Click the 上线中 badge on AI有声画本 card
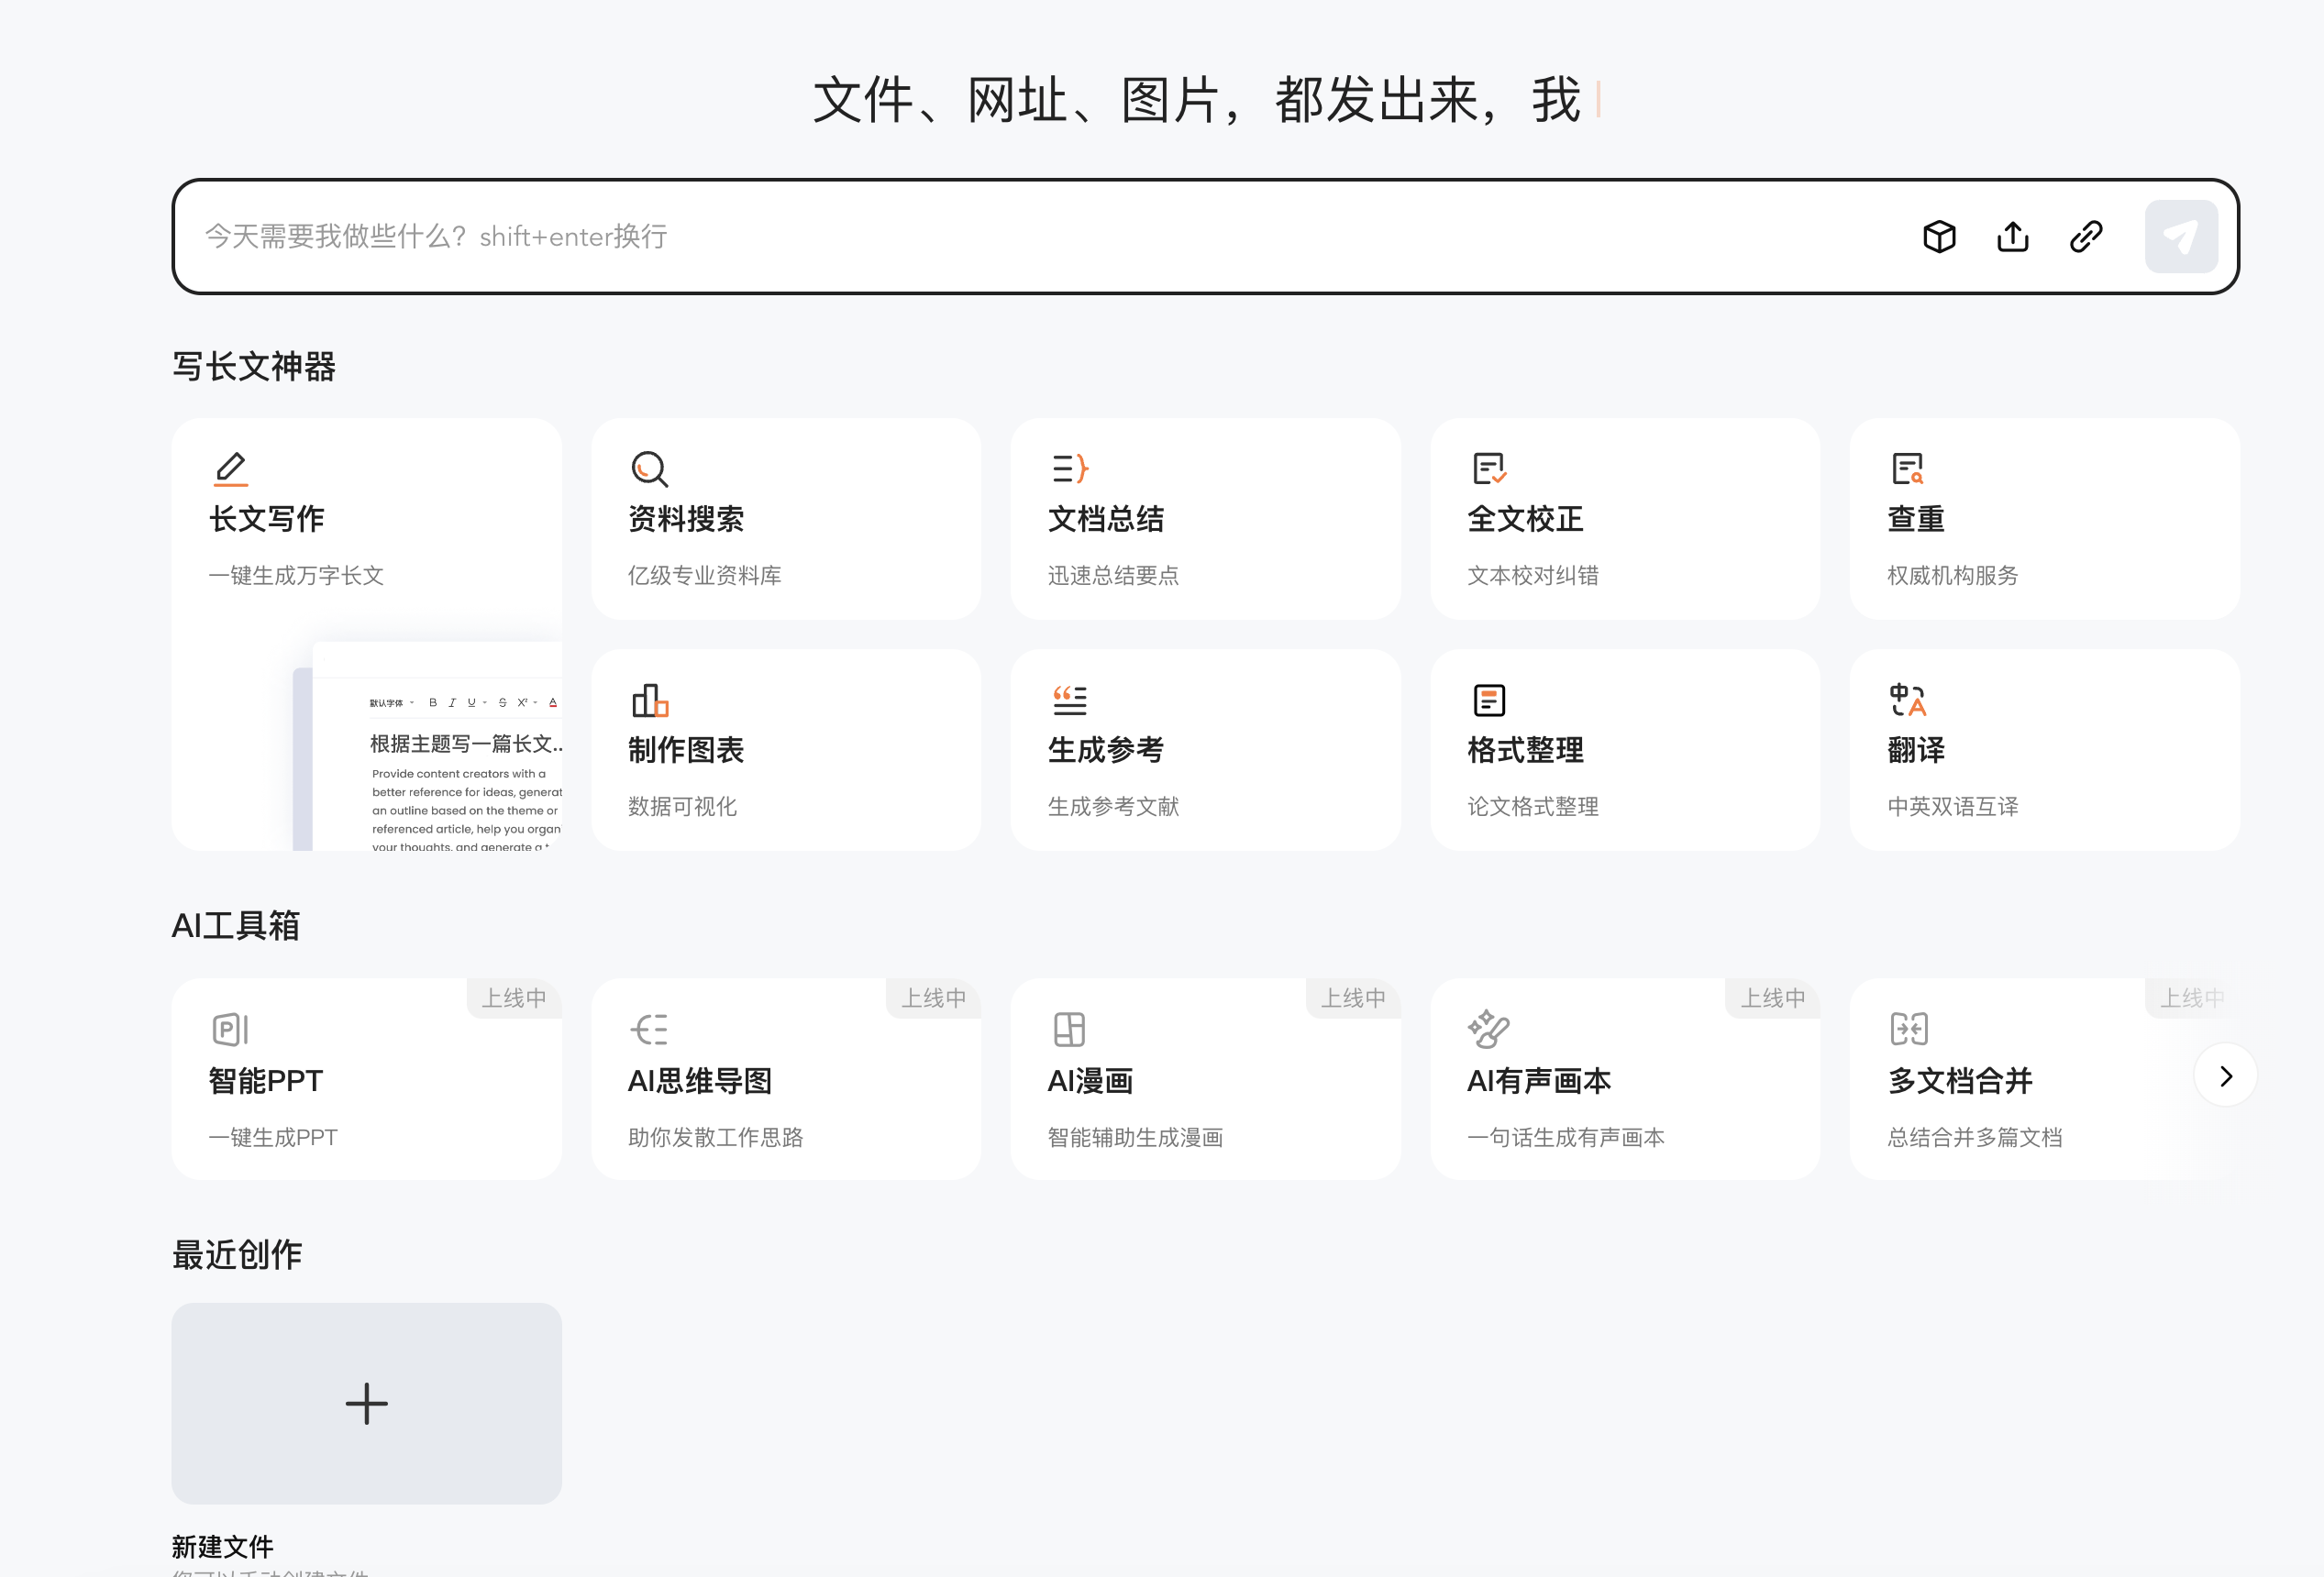Viewport: 2324px width, 1577px height. [x=1773, y=998]
